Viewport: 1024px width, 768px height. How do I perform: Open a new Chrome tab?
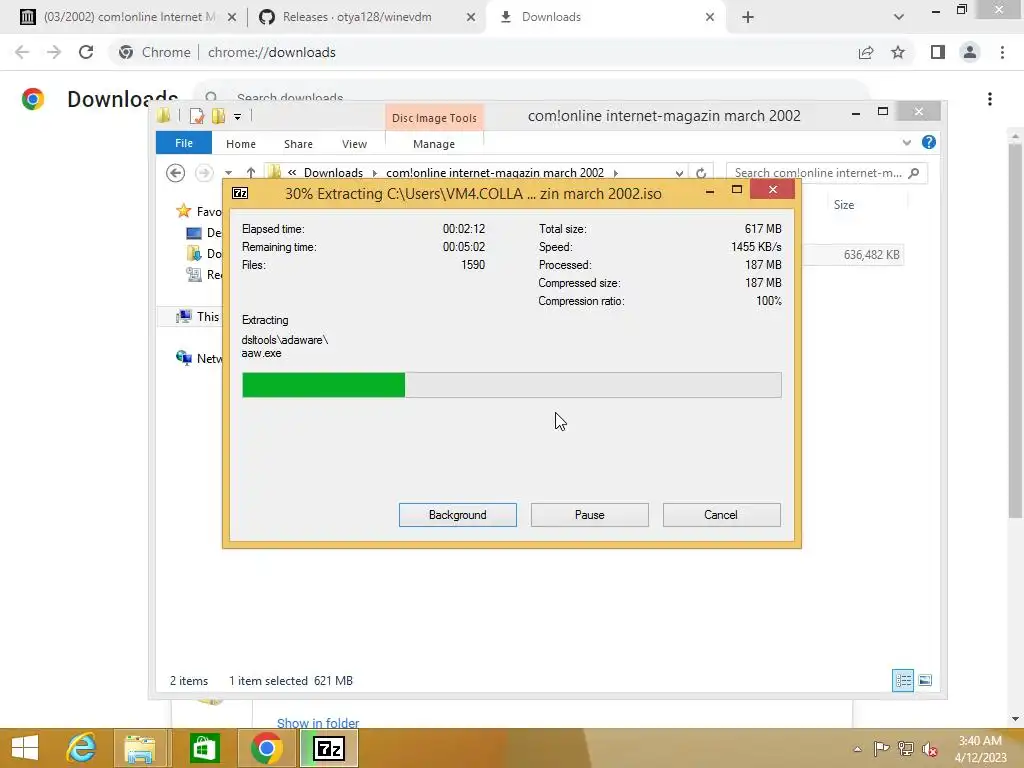(748, 17)
